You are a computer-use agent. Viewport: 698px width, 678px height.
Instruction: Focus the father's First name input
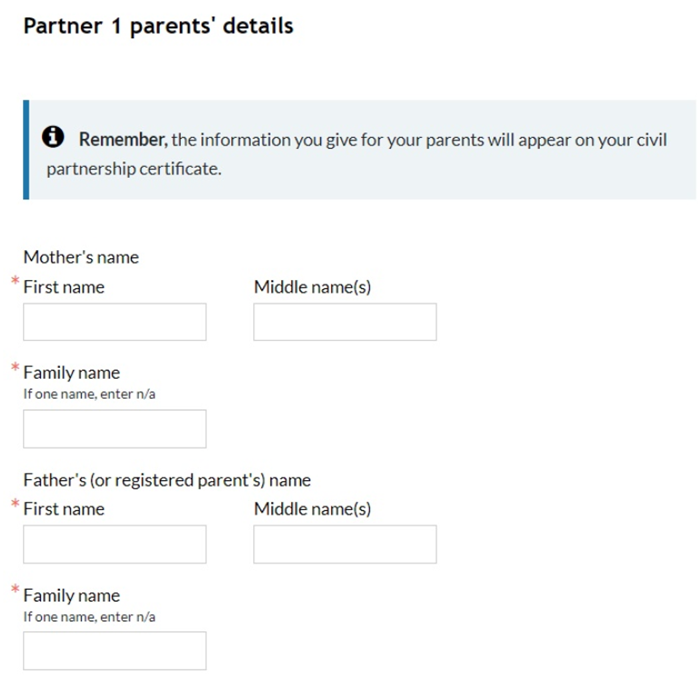[115, 544]
